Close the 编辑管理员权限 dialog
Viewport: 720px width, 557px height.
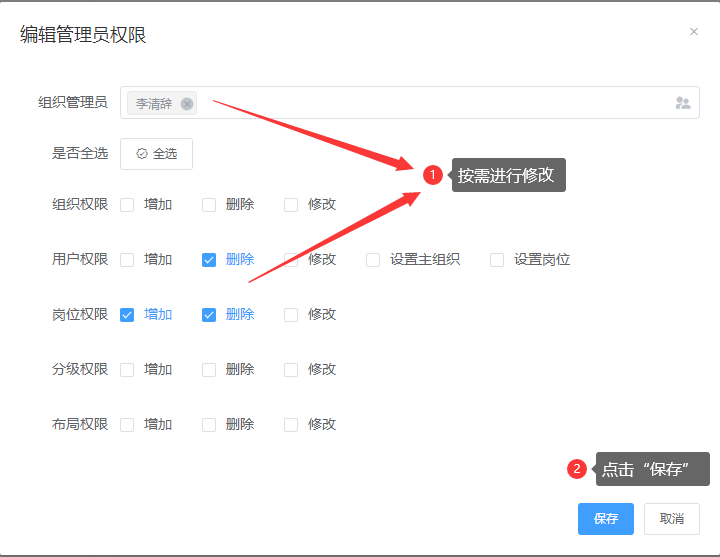click(x=694, y=32)
